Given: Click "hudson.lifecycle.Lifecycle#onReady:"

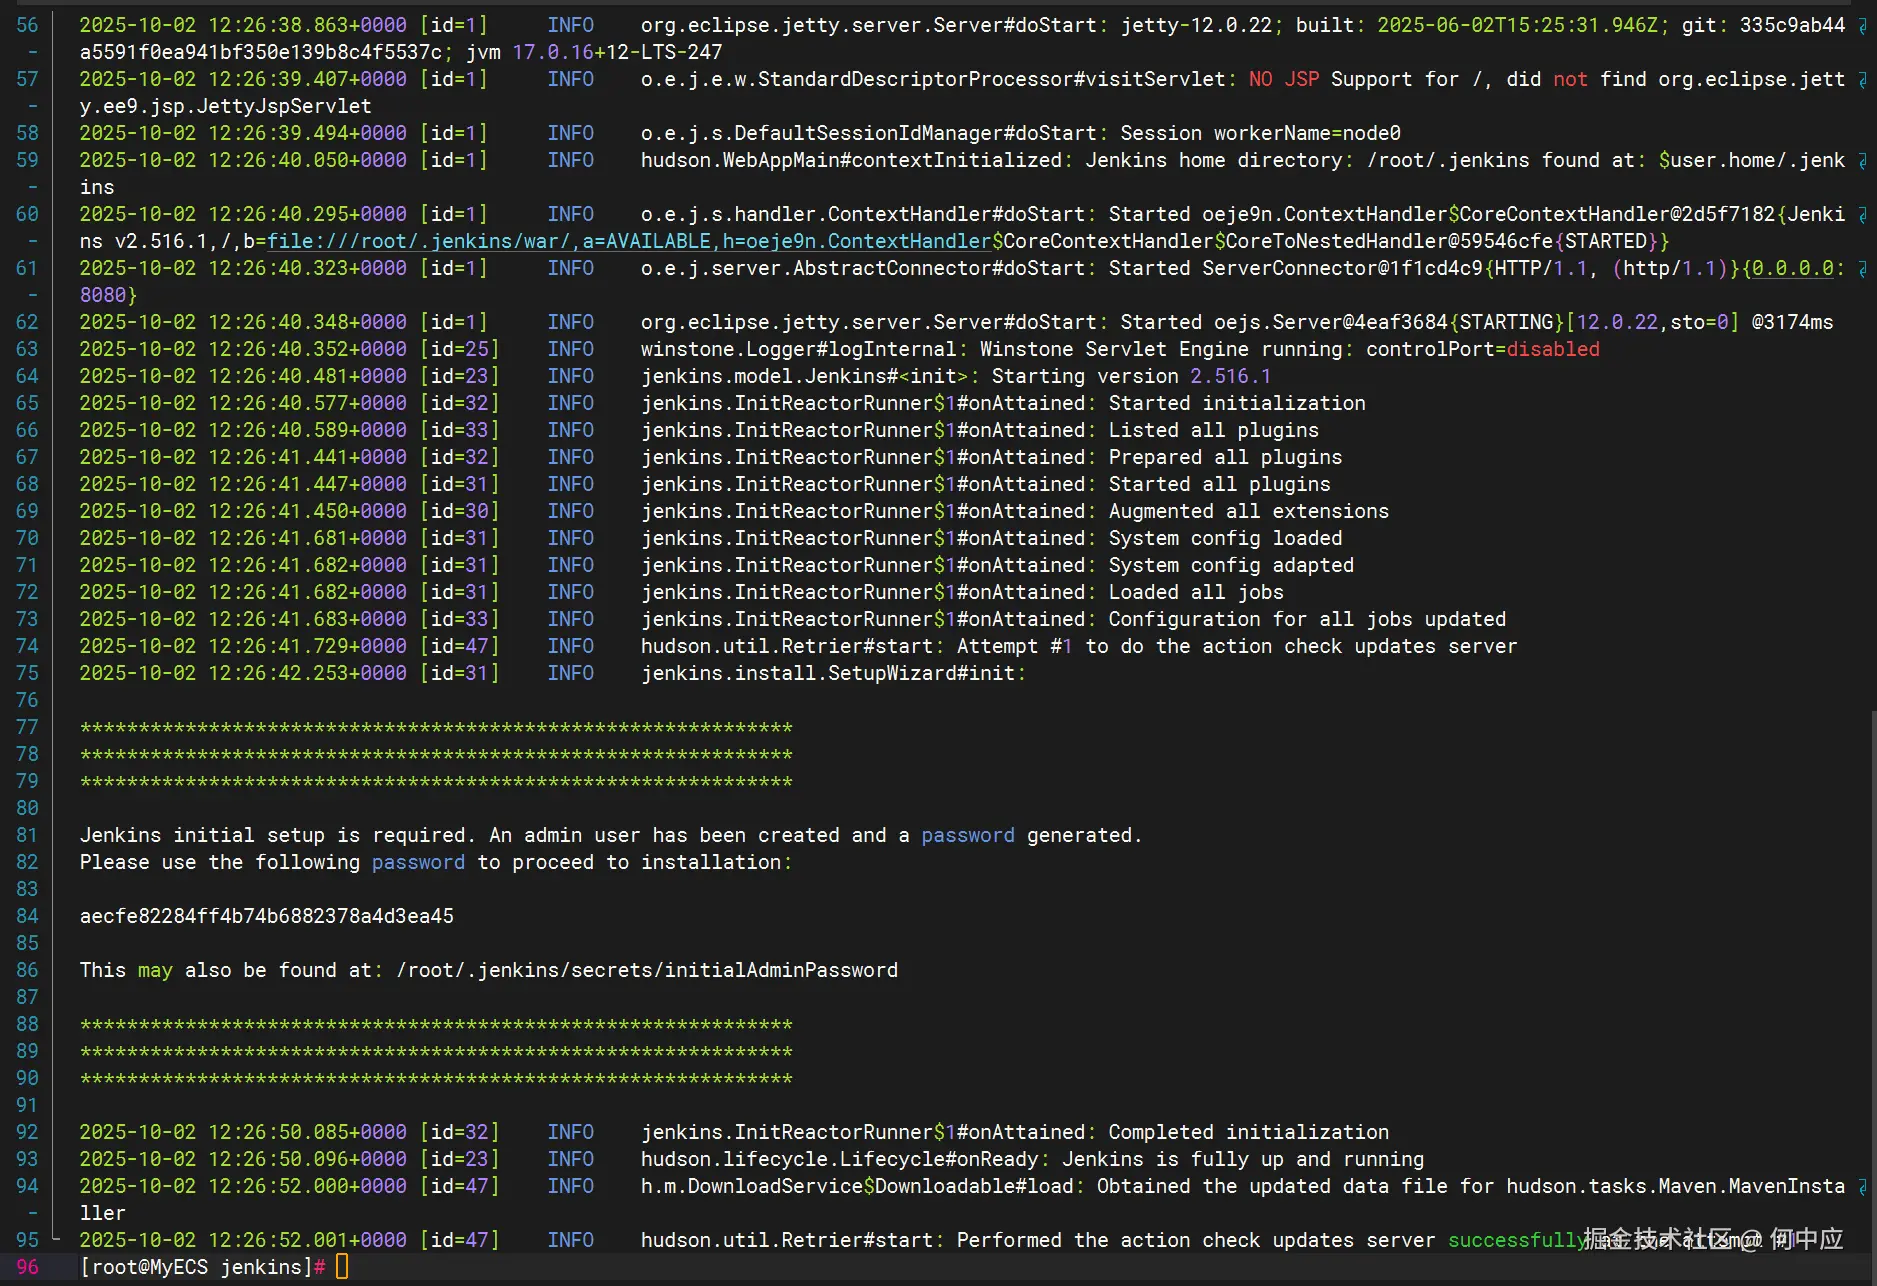Looking at the screenshot, I should coord(846,1159).
